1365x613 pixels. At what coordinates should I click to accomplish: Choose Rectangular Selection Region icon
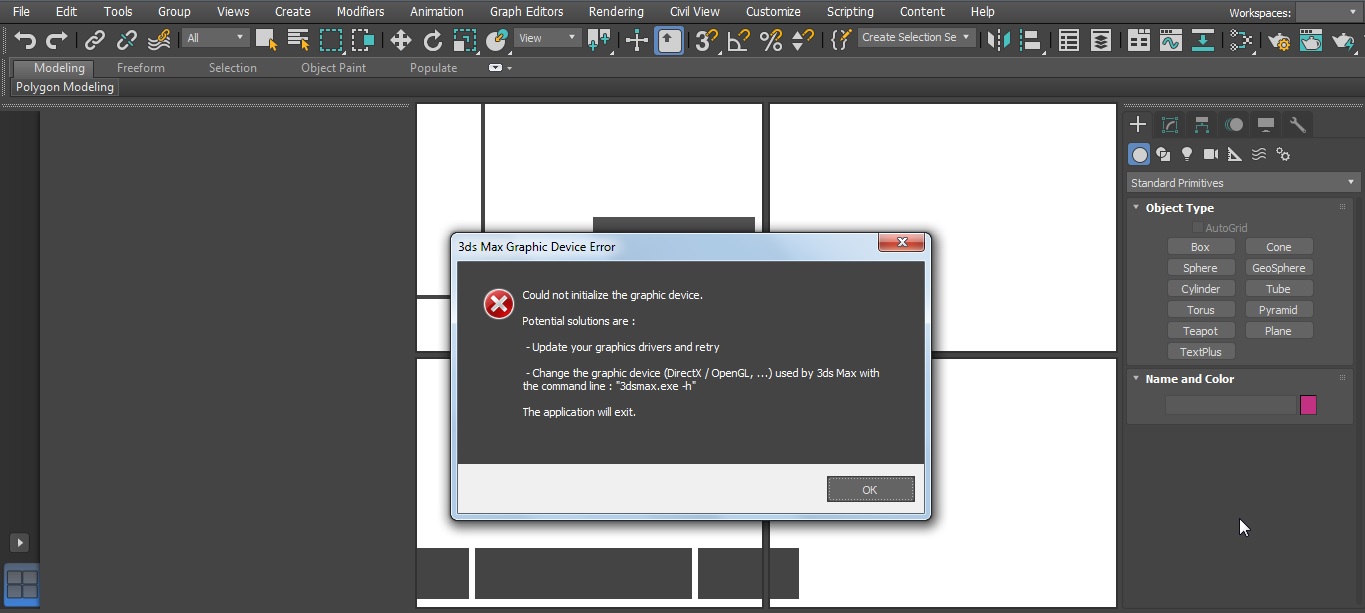(330, 40)
